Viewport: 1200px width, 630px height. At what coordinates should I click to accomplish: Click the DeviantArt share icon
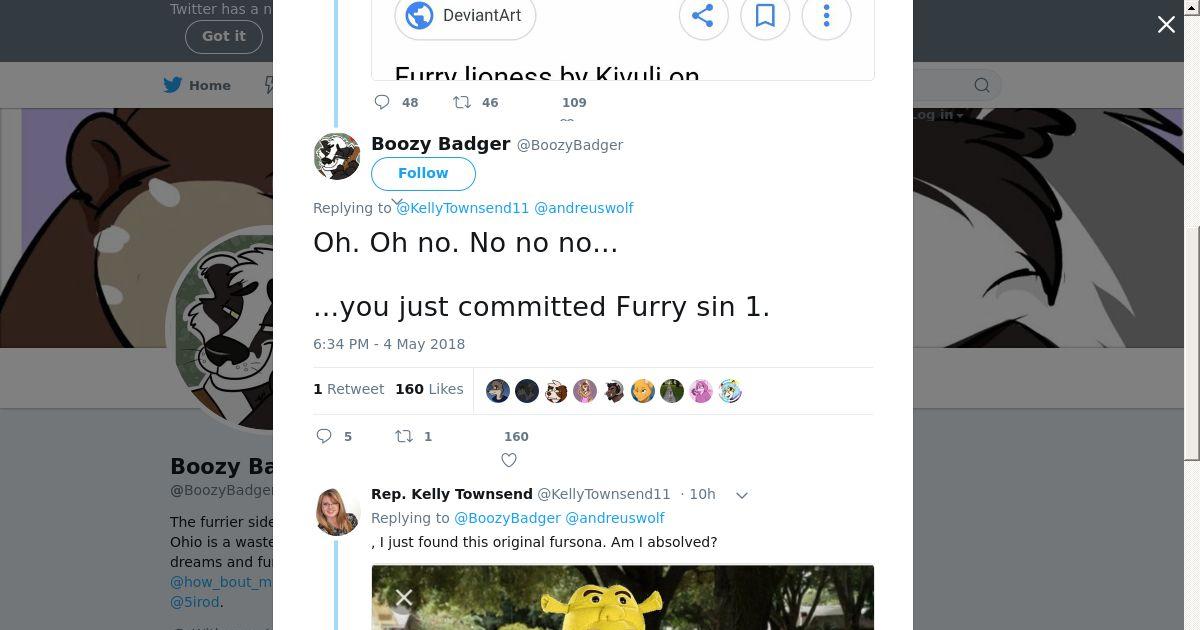pos(703,15)
